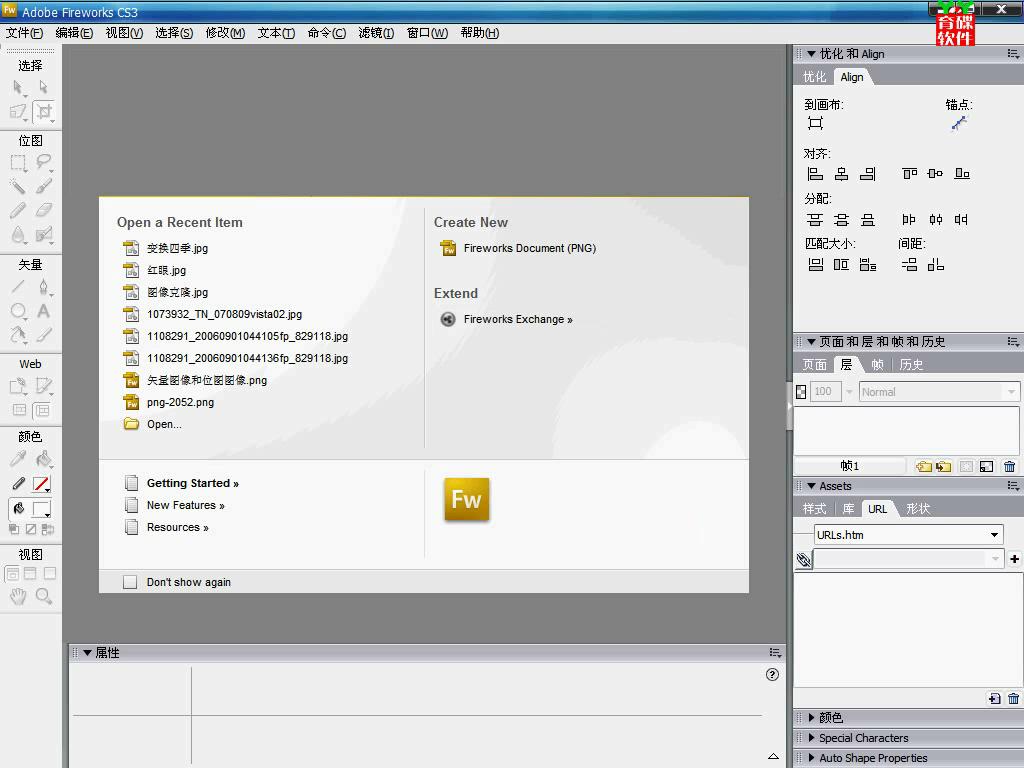
Task: Toggle the Anchors align button
Action: tap(959, 123)
